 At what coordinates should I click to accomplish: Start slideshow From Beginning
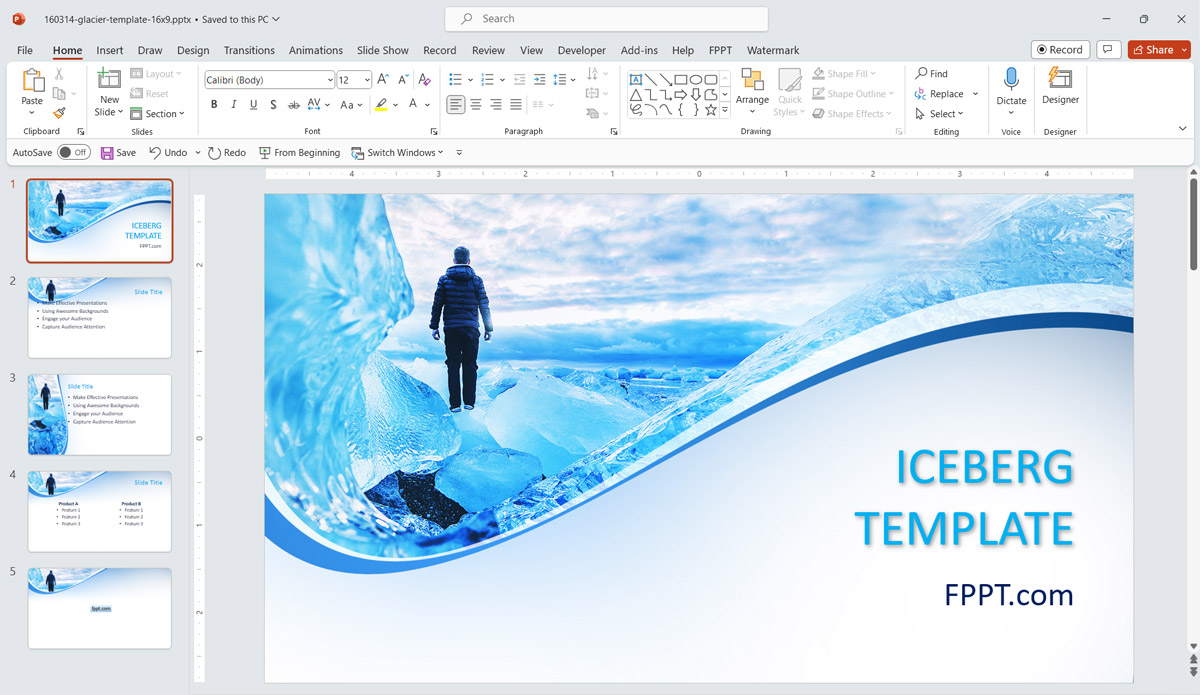click(299, 152)
